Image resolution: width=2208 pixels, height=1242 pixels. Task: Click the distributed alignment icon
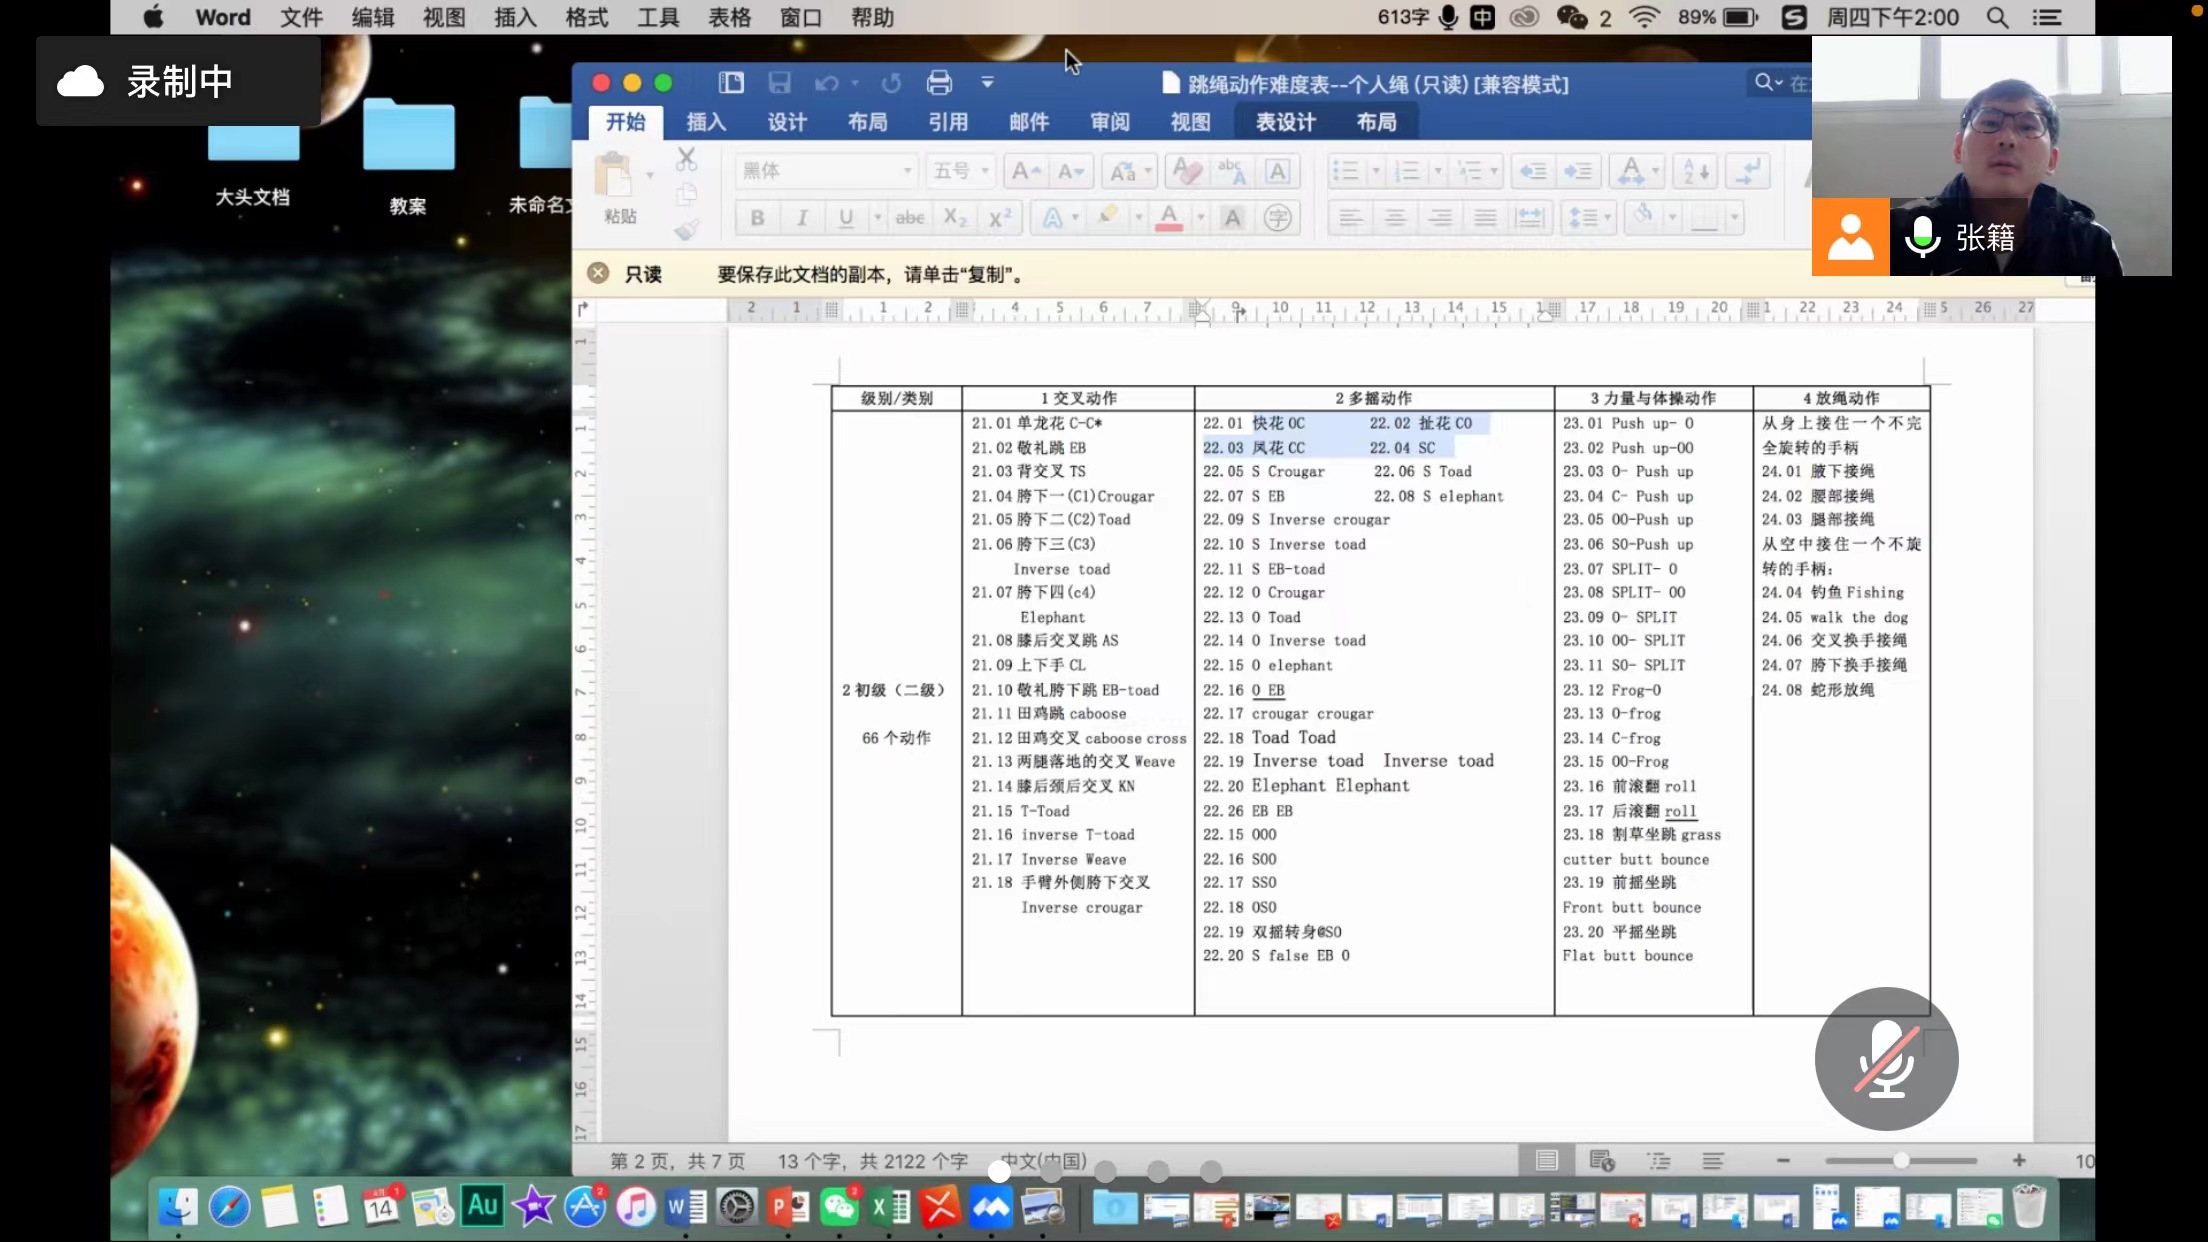coord(1530,218)
